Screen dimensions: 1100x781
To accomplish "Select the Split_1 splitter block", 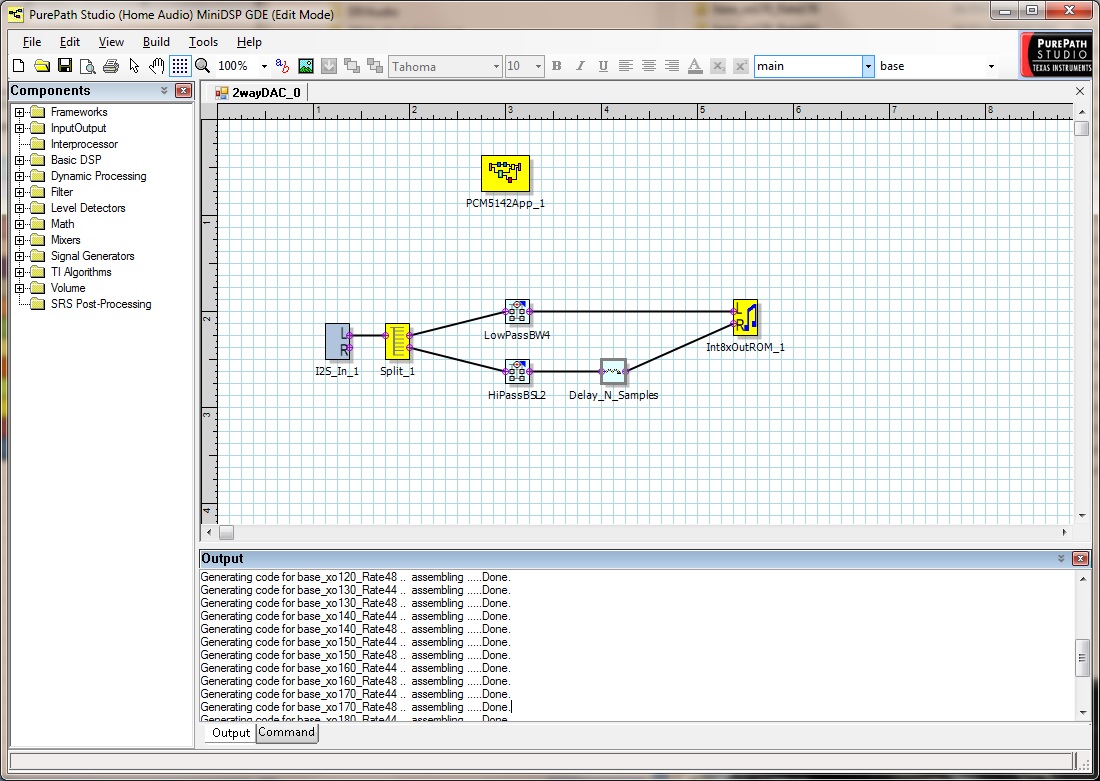I will click(397, 341).
